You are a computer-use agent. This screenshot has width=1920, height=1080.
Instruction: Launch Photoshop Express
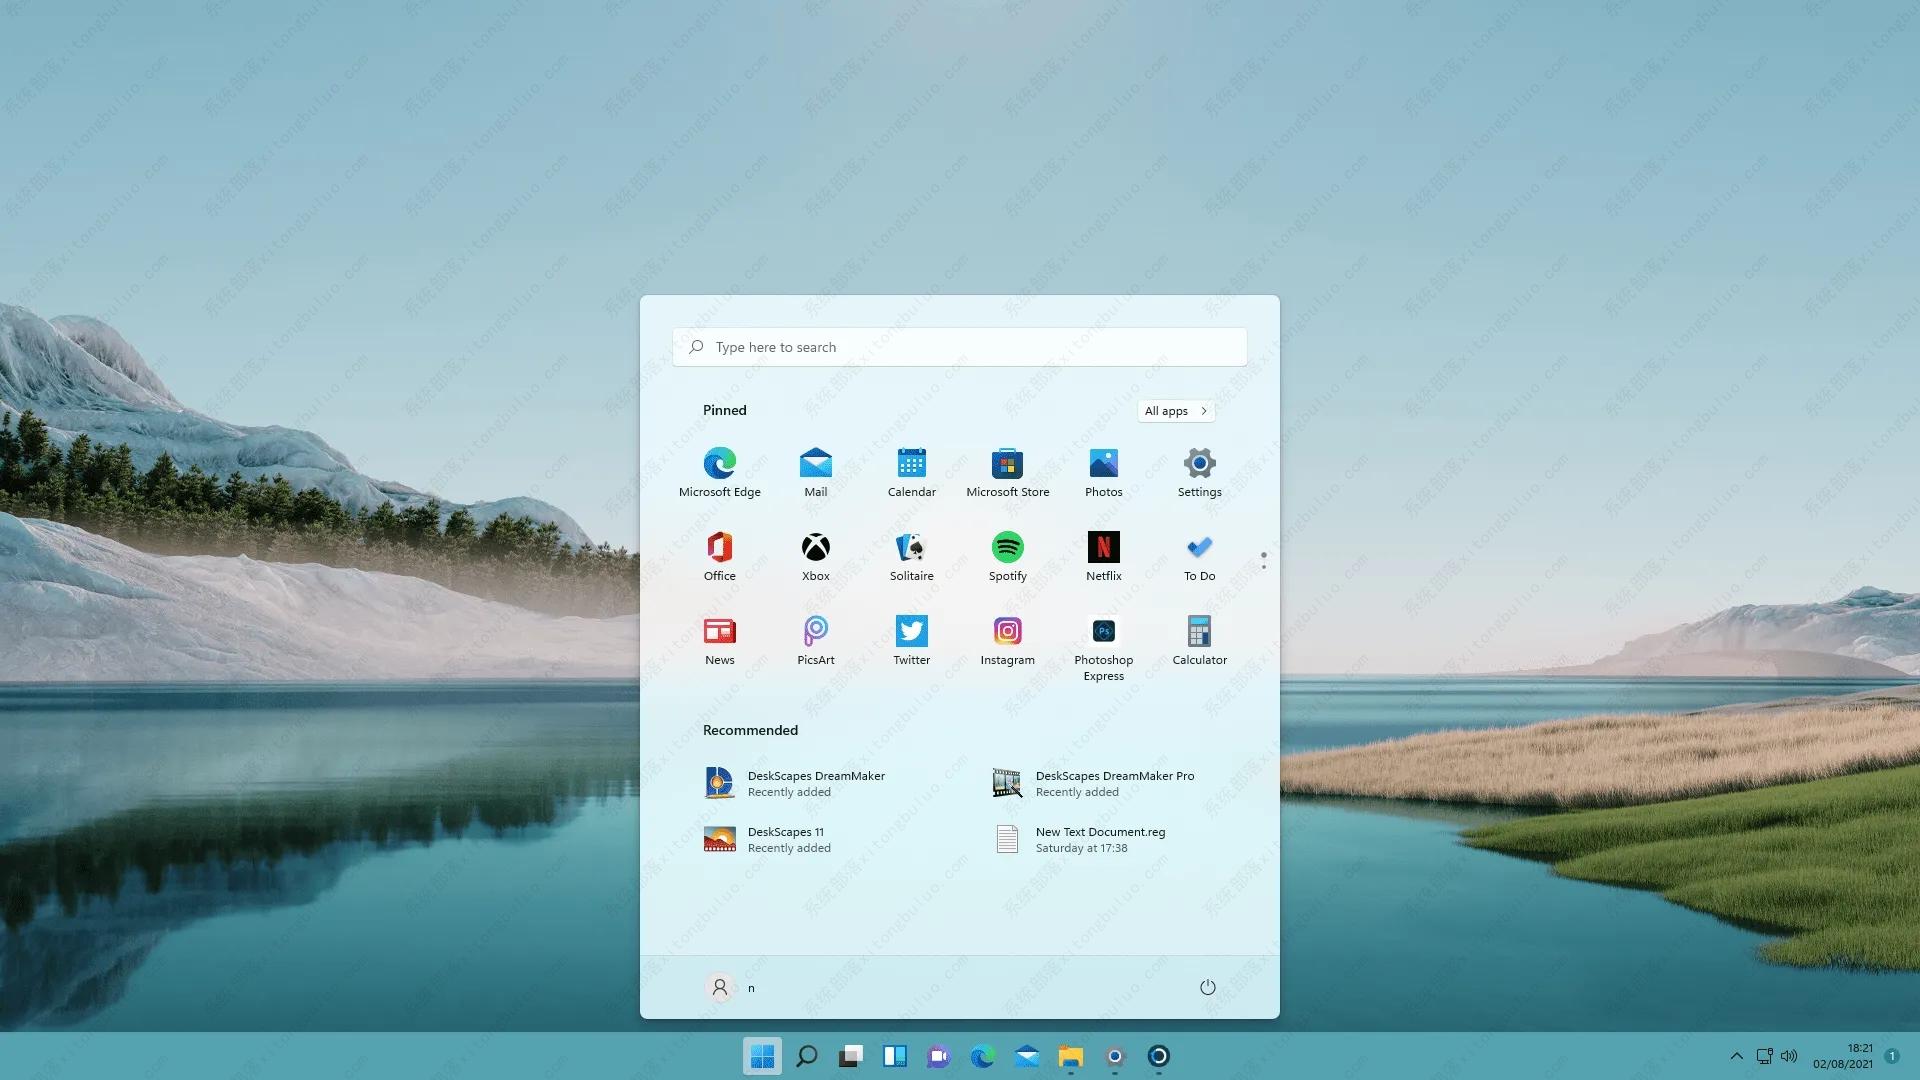click(x=1102, y=630)
